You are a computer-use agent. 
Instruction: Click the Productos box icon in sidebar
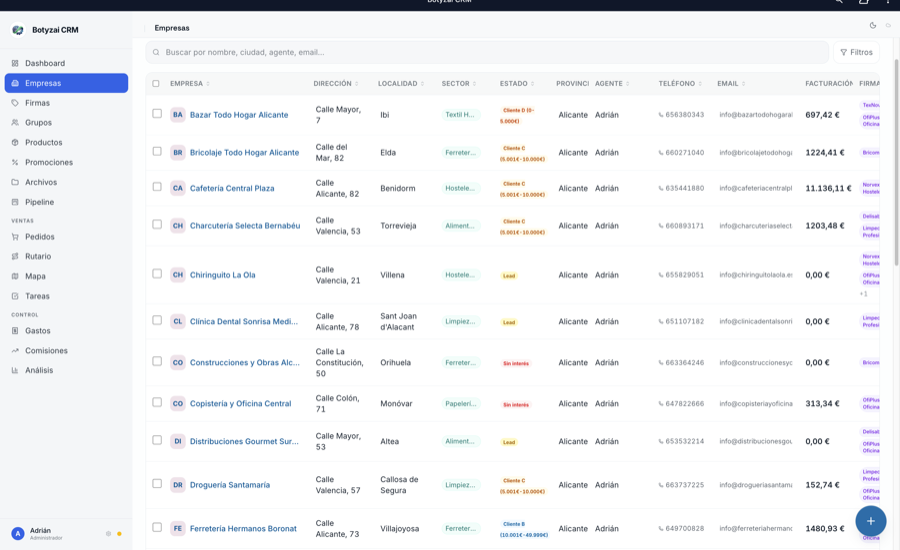[x=15, y=142]
